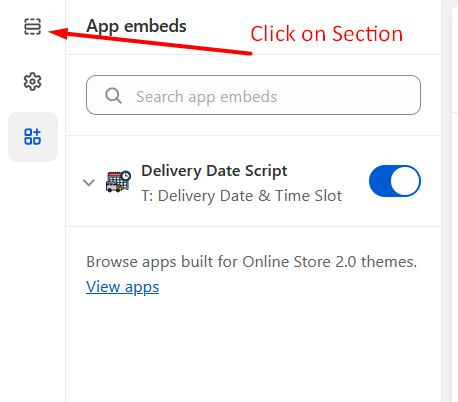This screenshot has width=458, height=402.
Task: Click the T: Delivery Date & Time Slot subtitle
Action: (242, 196)
